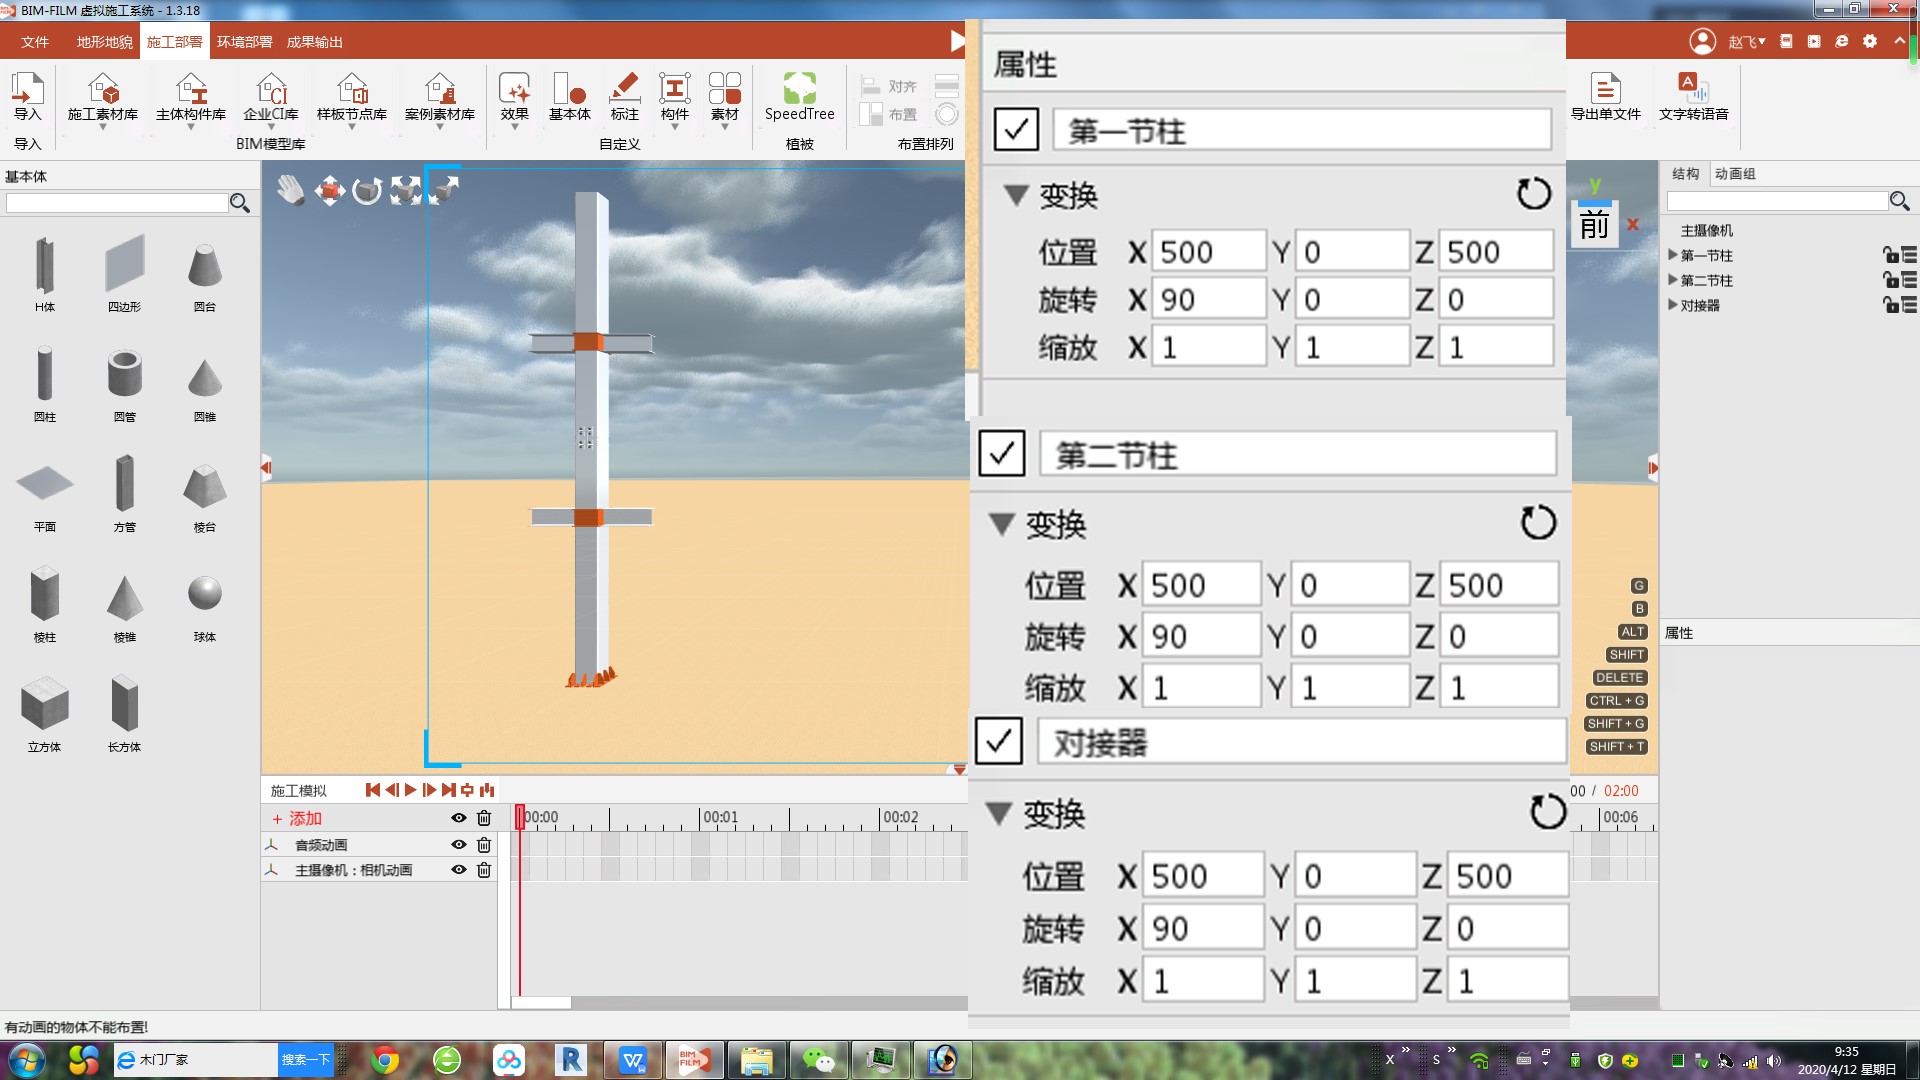This screenshot has width=1920, height=1080.
Task: Switch to the 环境部署 tab
Action: [x=244, y=42]
